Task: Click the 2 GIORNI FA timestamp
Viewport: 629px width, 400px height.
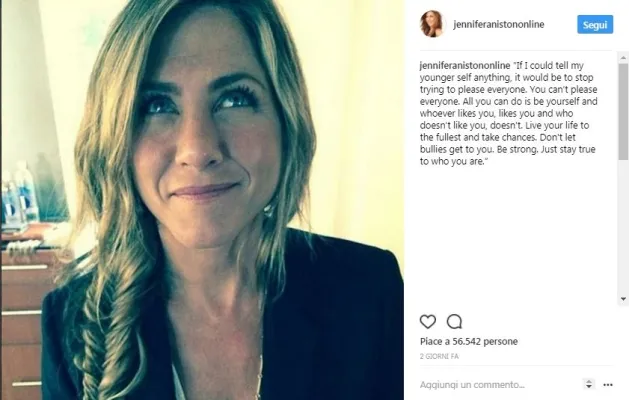Action: (440, 356)
